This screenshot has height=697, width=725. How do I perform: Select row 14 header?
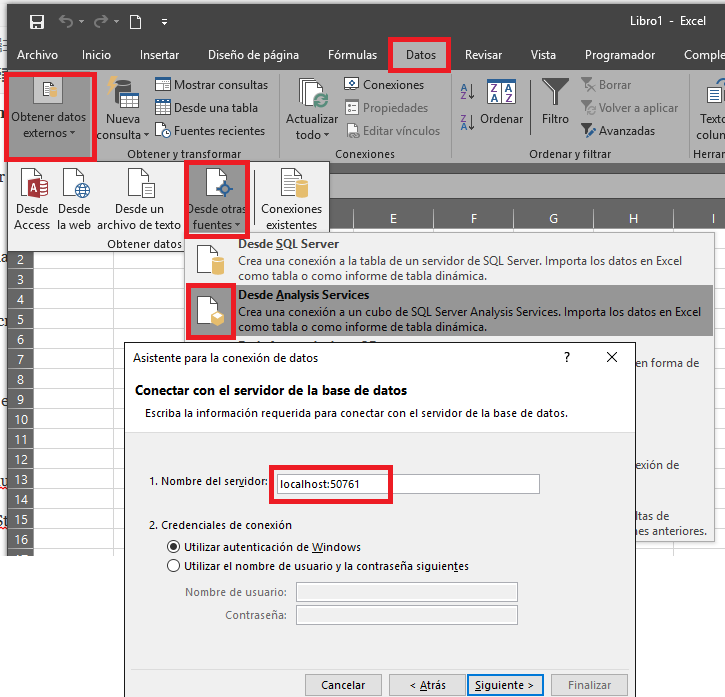21,500
